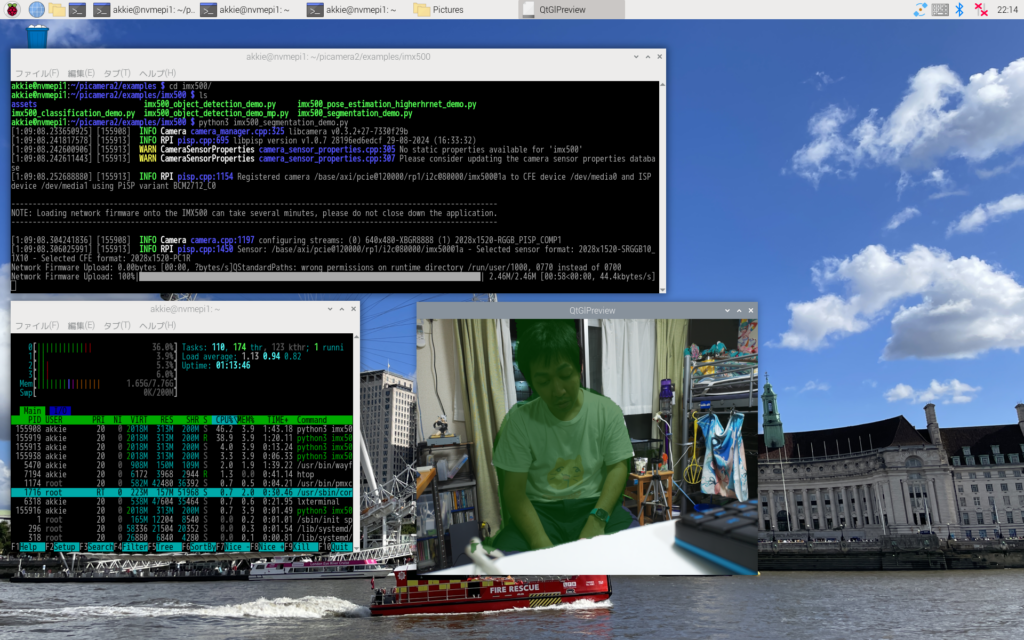Sort htop by the USER column header
The width and height of the screenshot is (1024, 640).
coord(54,420)
